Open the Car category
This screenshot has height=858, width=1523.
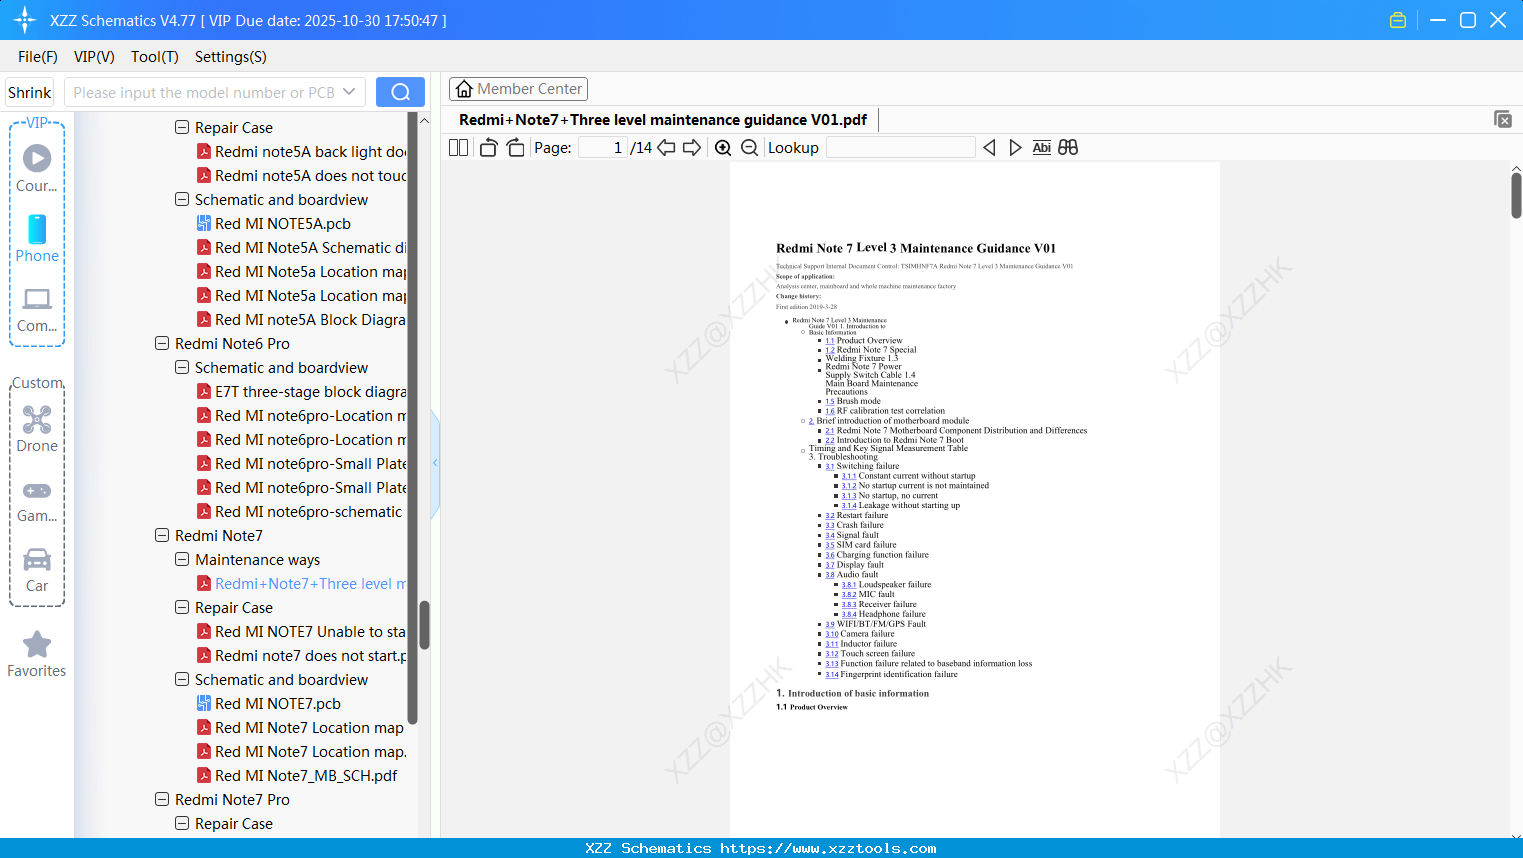(37, 570)
